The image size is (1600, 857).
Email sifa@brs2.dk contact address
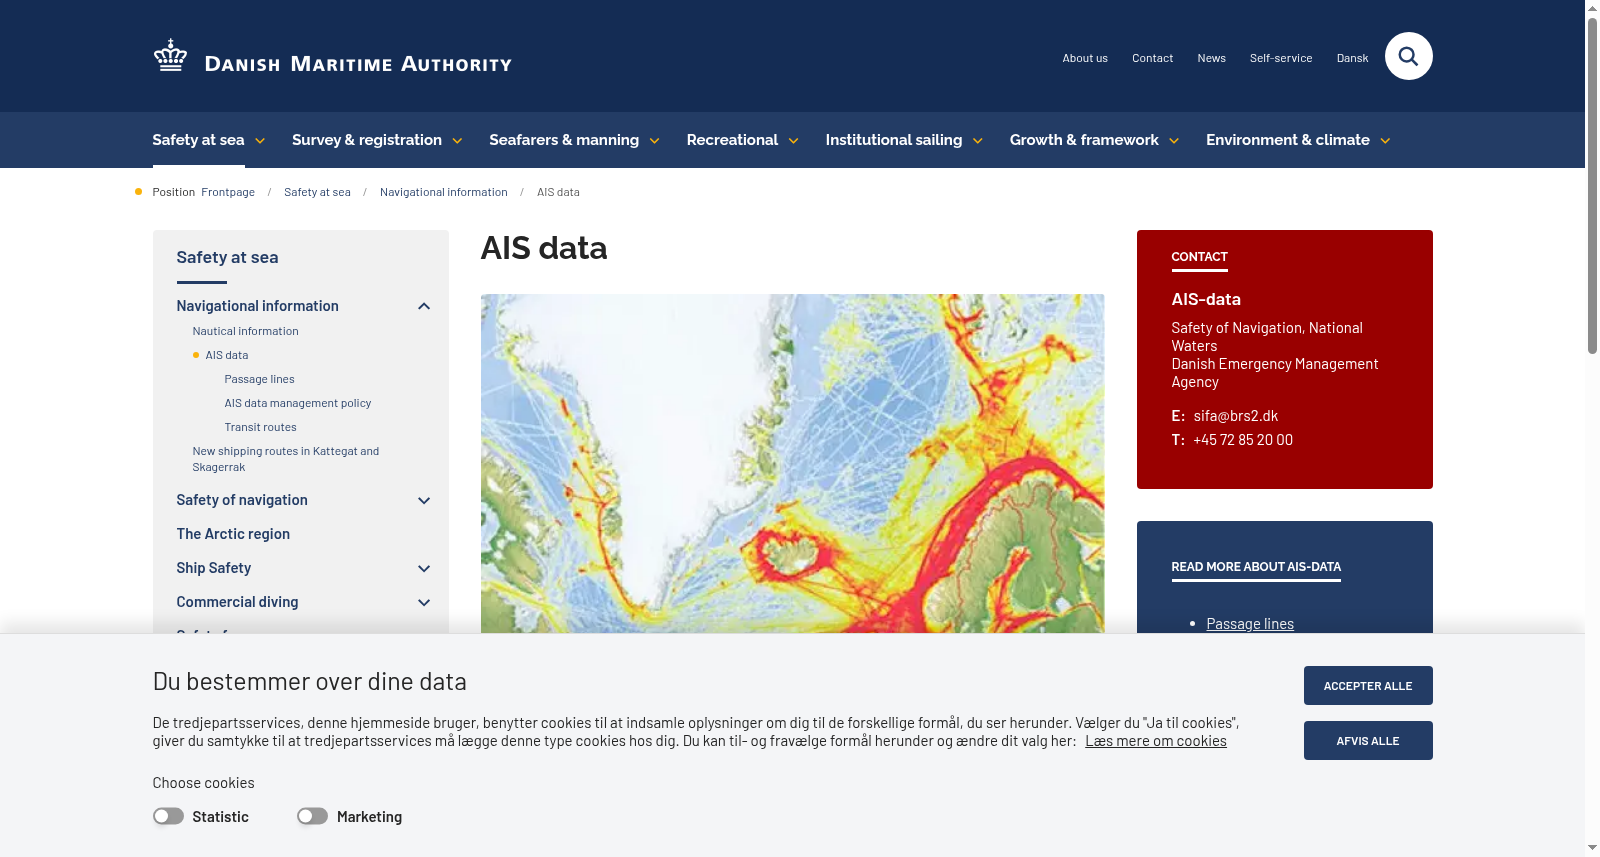click(x=1235, y=416)
